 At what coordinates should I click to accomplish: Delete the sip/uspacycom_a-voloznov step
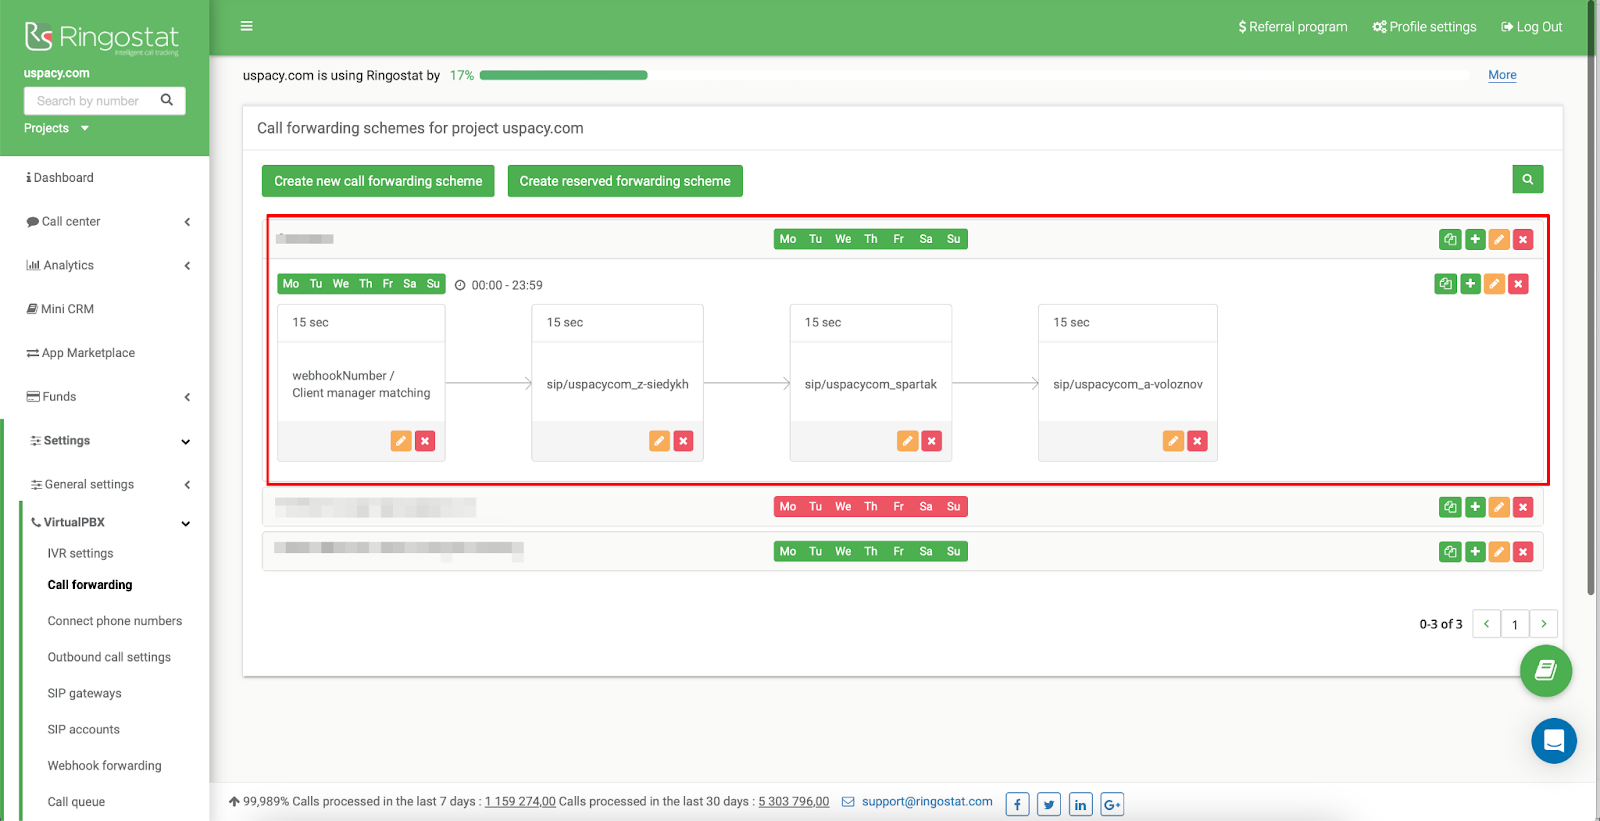click(1197, 441)
